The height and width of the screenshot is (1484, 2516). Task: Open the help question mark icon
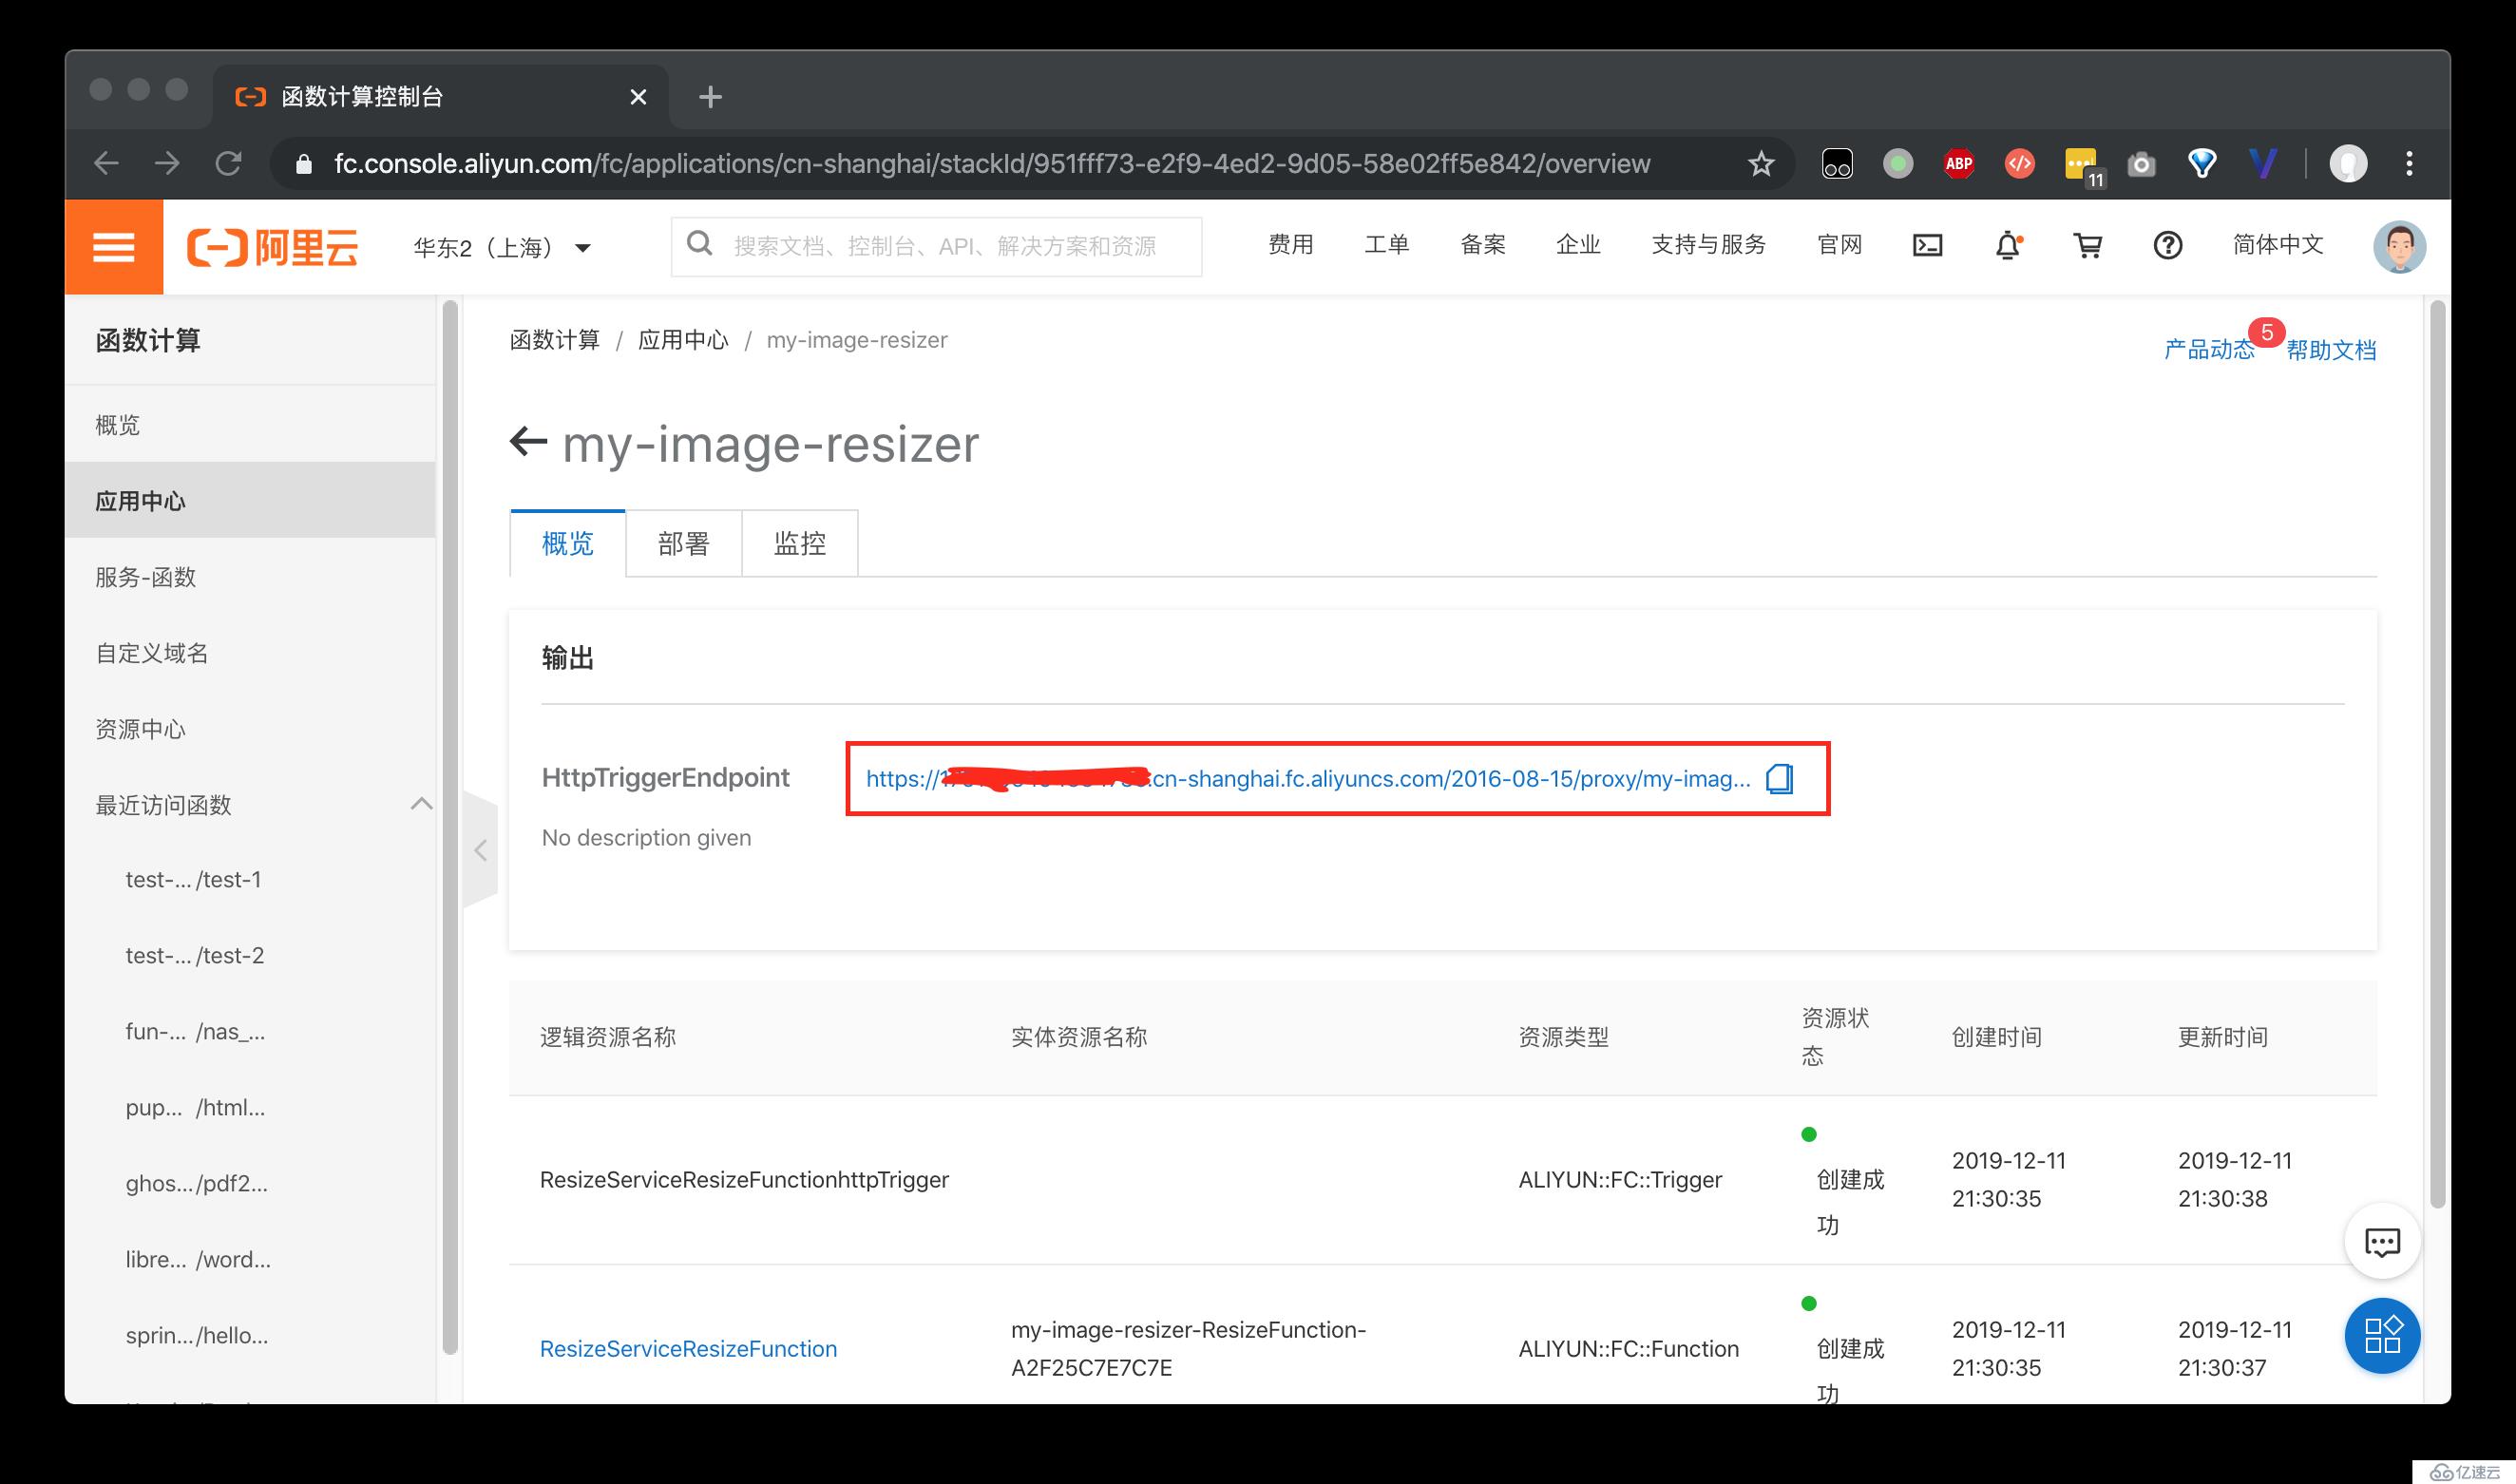coord(2167,245)
